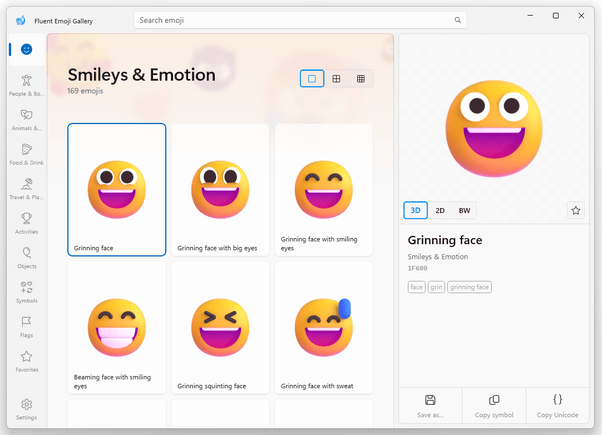Open the Flags category
The image size is (602, 435).
pyautogui.click(x=26, y=327)
